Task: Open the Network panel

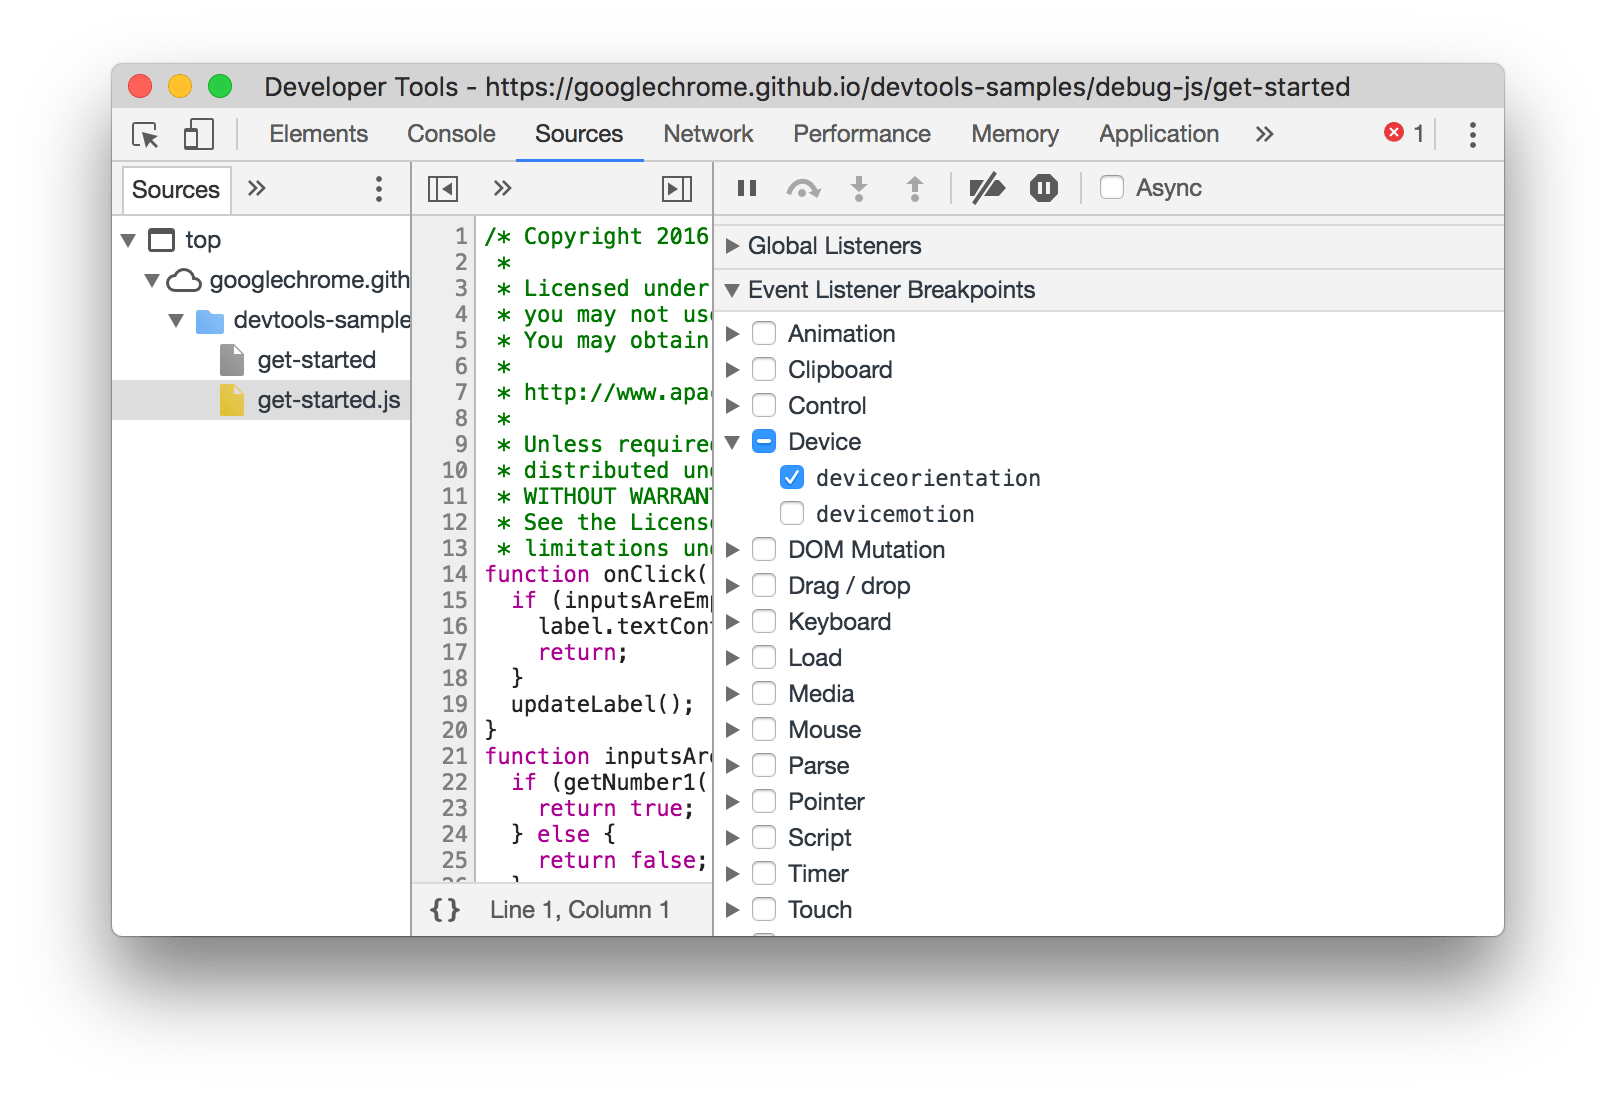Action: coord(707,134)
